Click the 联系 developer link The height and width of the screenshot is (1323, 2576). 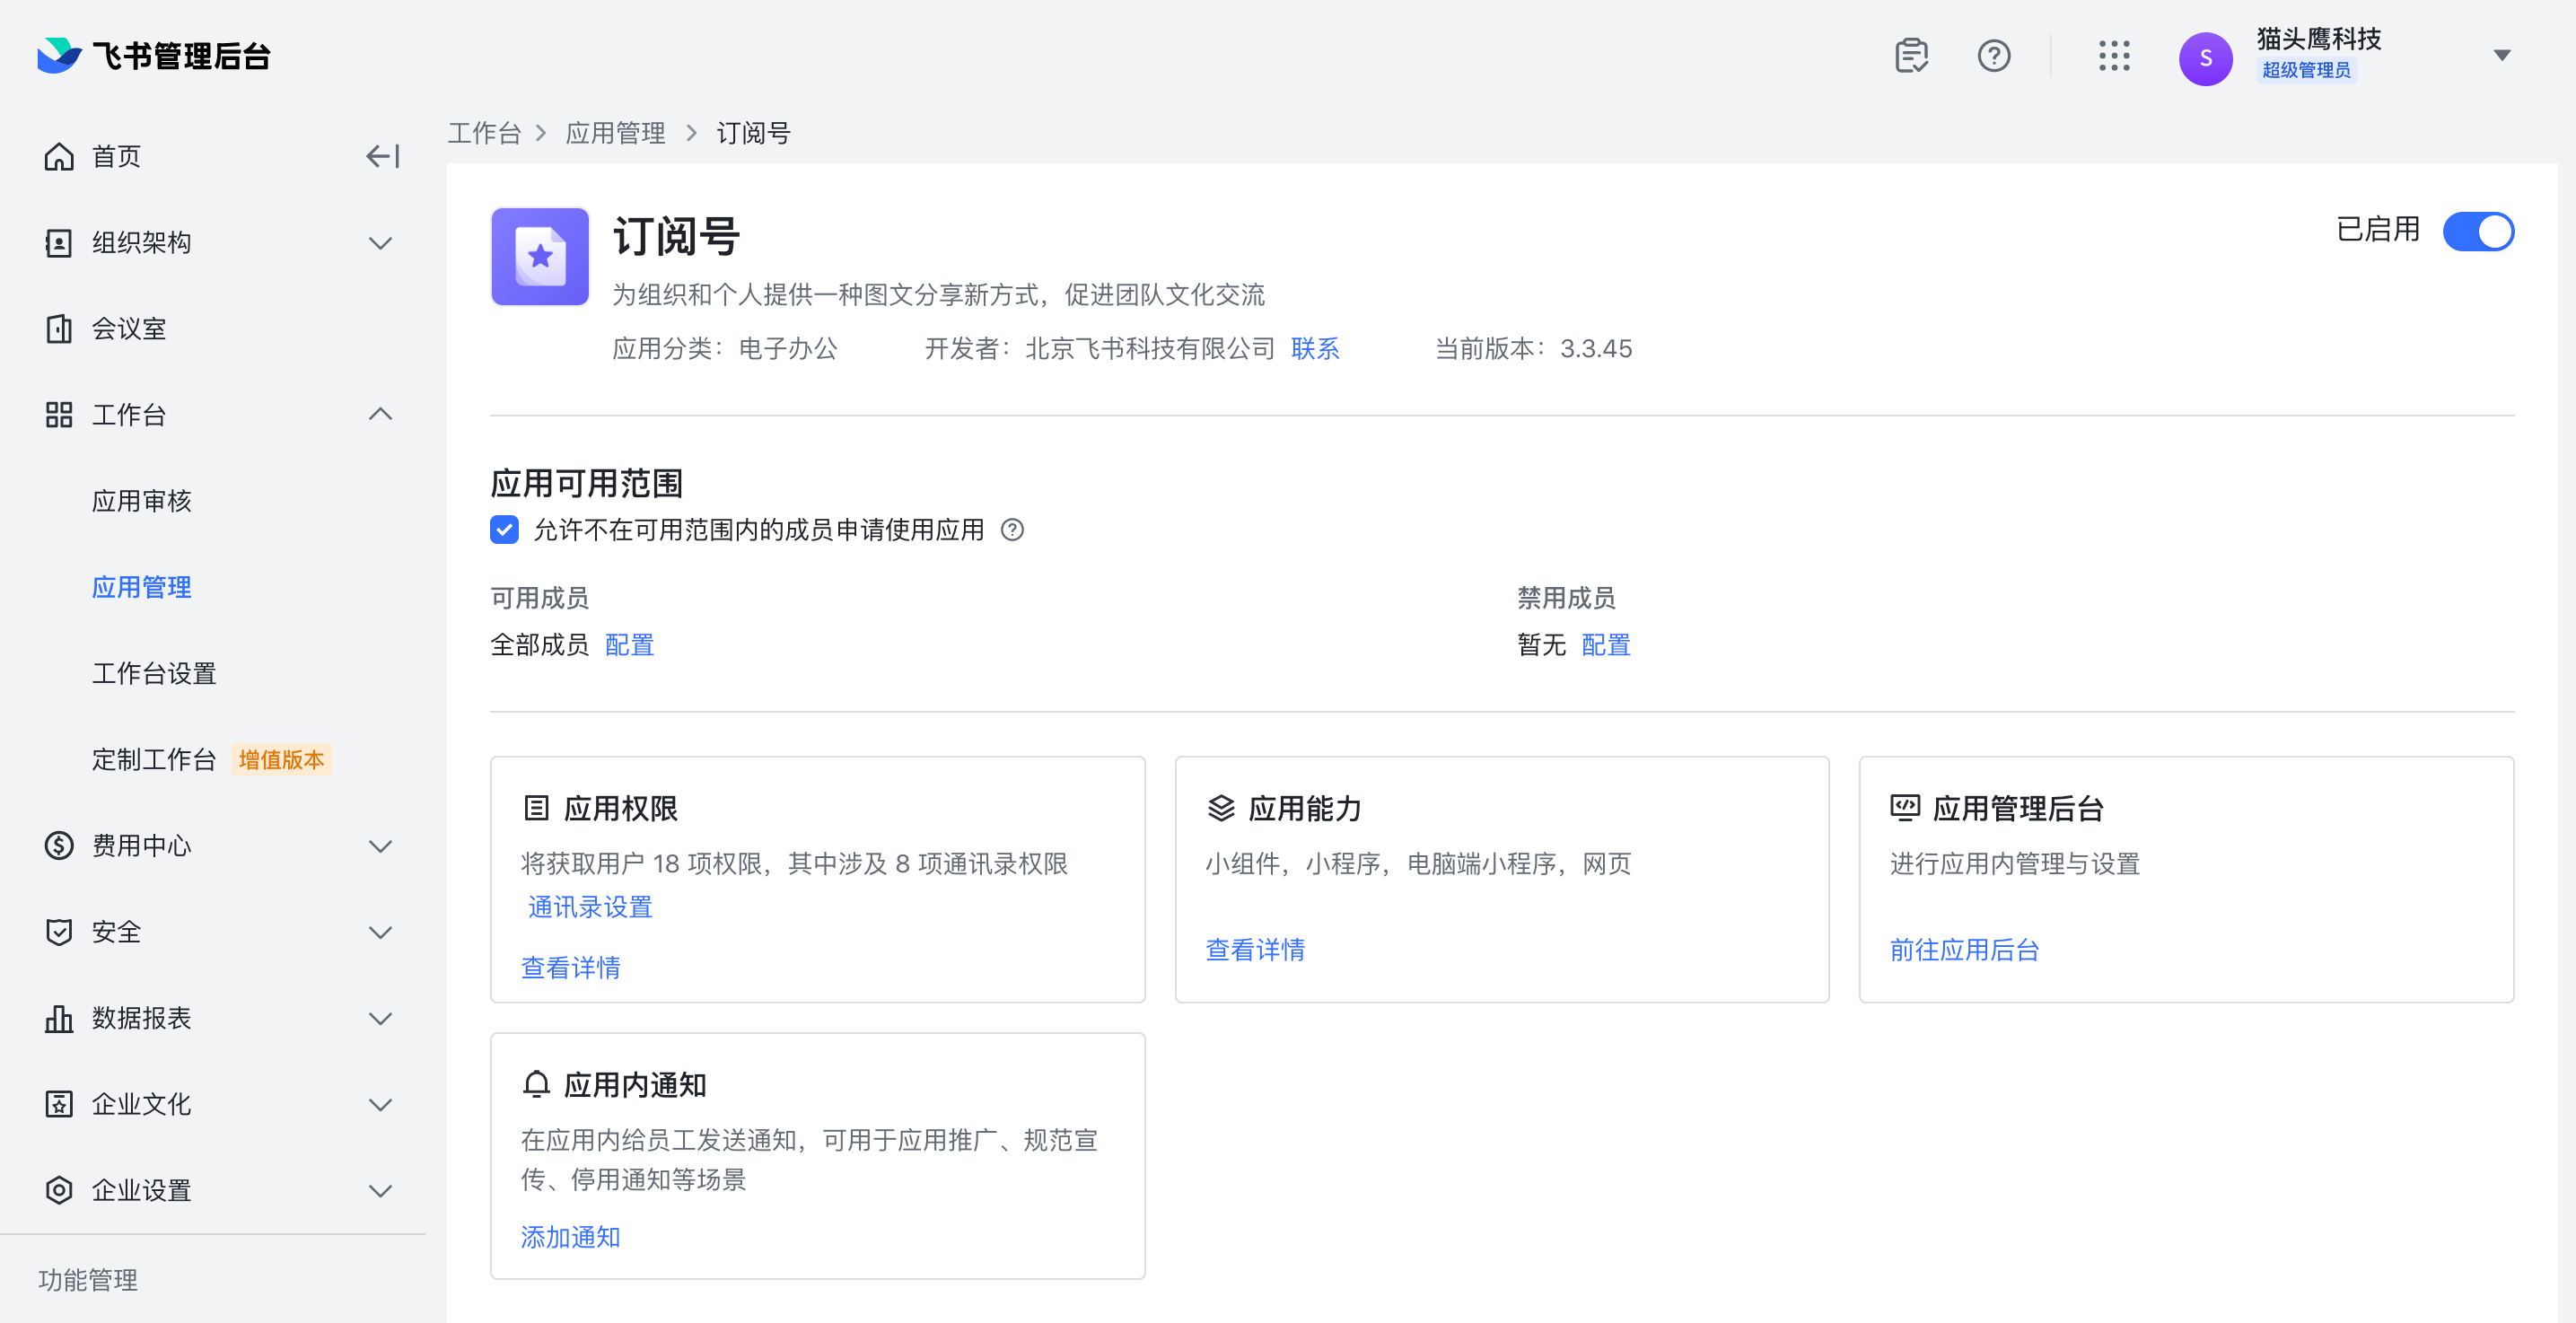tap(1314, 348)
